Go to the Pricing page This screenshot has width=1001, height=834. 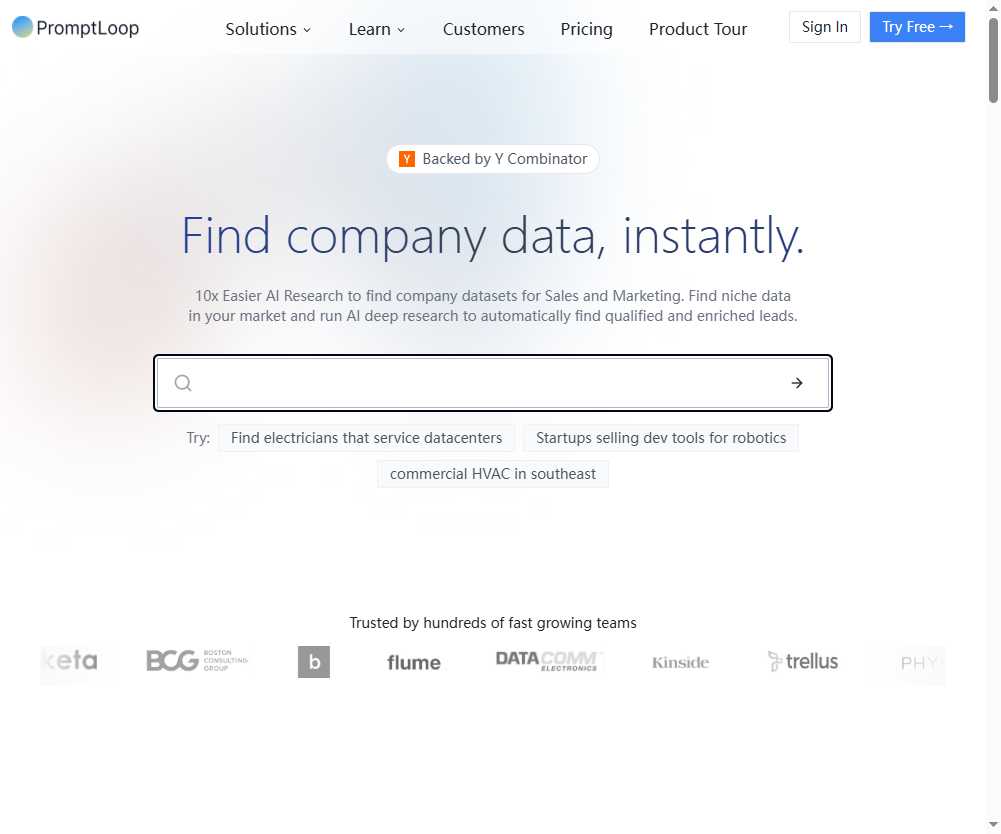[x=586, y=29]
